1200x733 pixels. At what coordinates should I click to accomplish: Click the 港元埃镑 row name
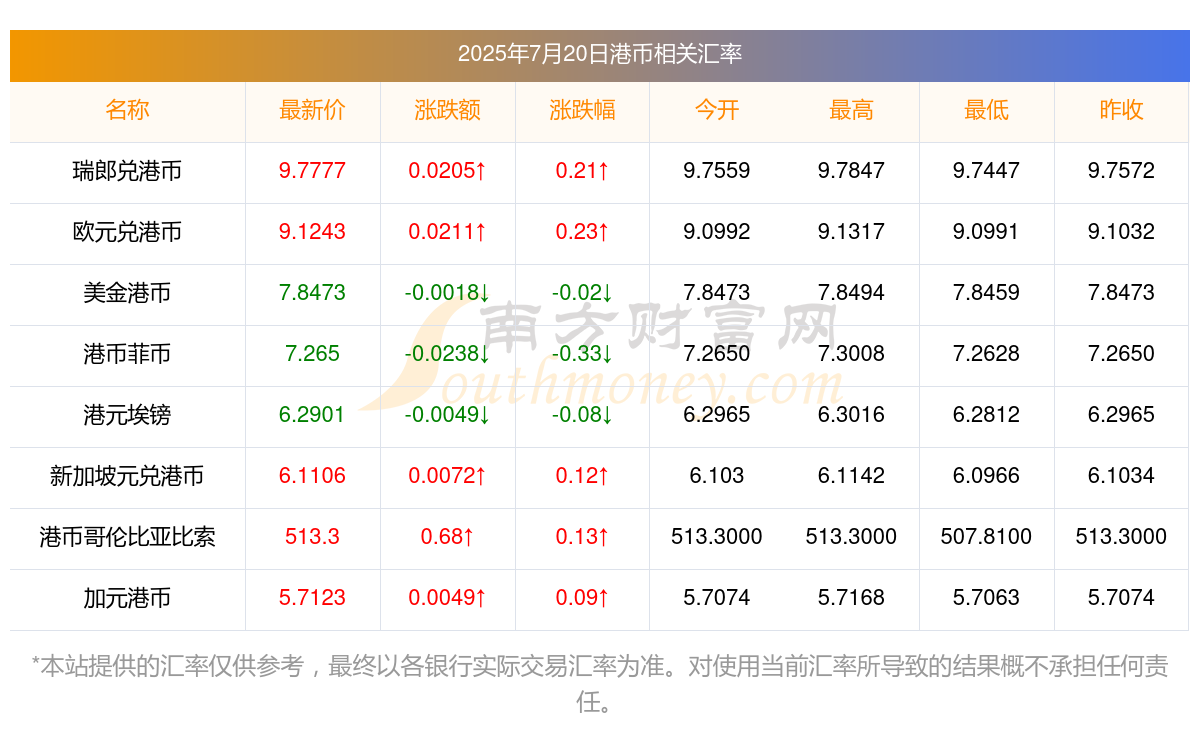pyautogui.click(x=127, y=415)
